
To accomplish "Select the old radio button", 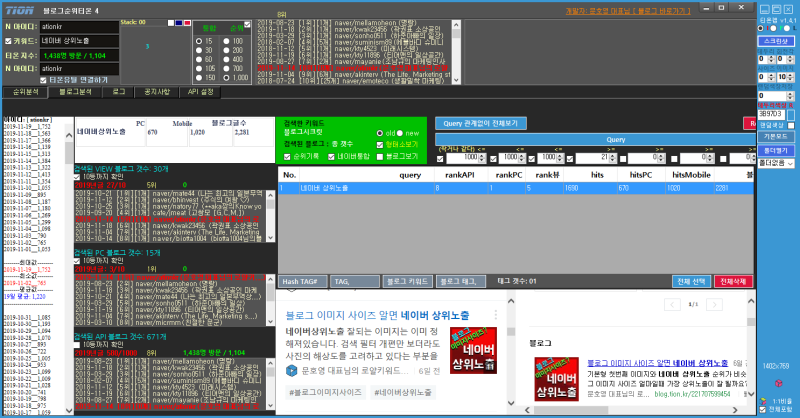I will [380, 133].
